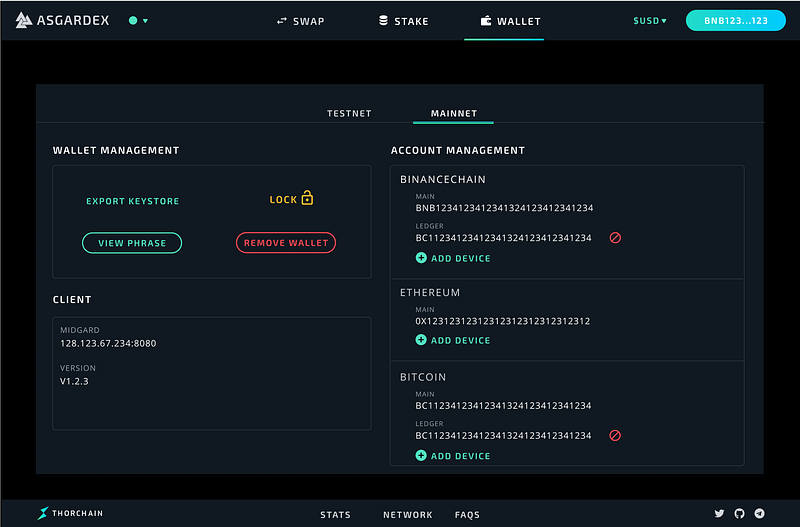Click the swap arrows icon
This screenshot has height=527, width=800.
pyautogui.click(x=282, y=21)
